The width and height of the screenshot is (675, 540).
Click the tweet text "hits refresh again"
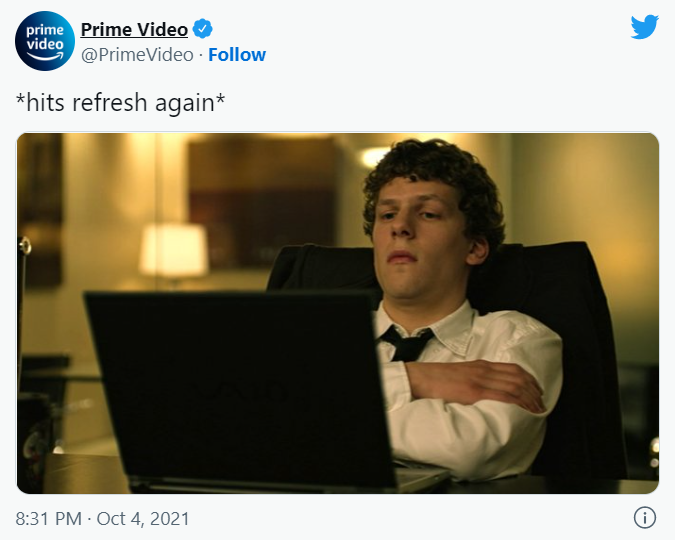(121, 102)
